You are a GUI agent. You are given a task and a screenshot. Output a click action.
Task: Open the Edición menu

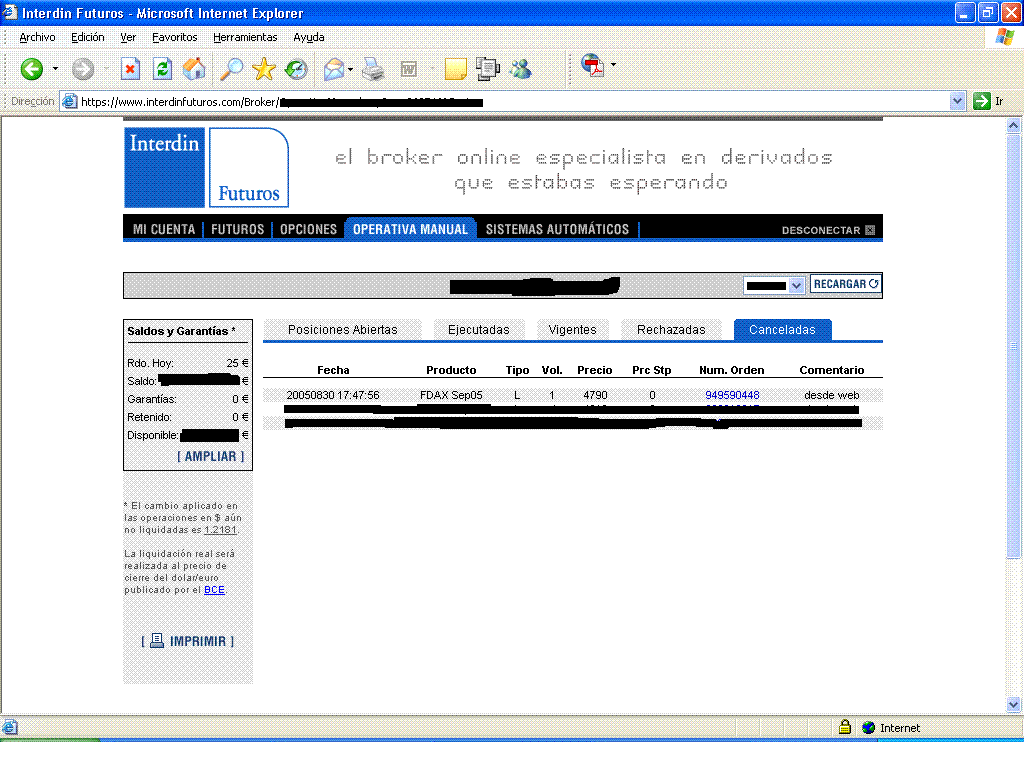click(x=88, y=37)
